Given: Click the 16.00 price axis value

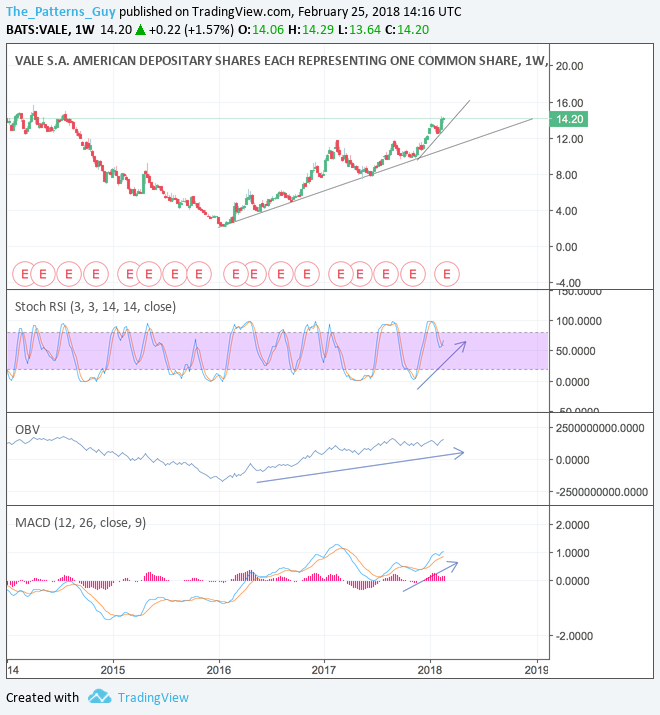Looking at the screenshot, I should point(569,103).
